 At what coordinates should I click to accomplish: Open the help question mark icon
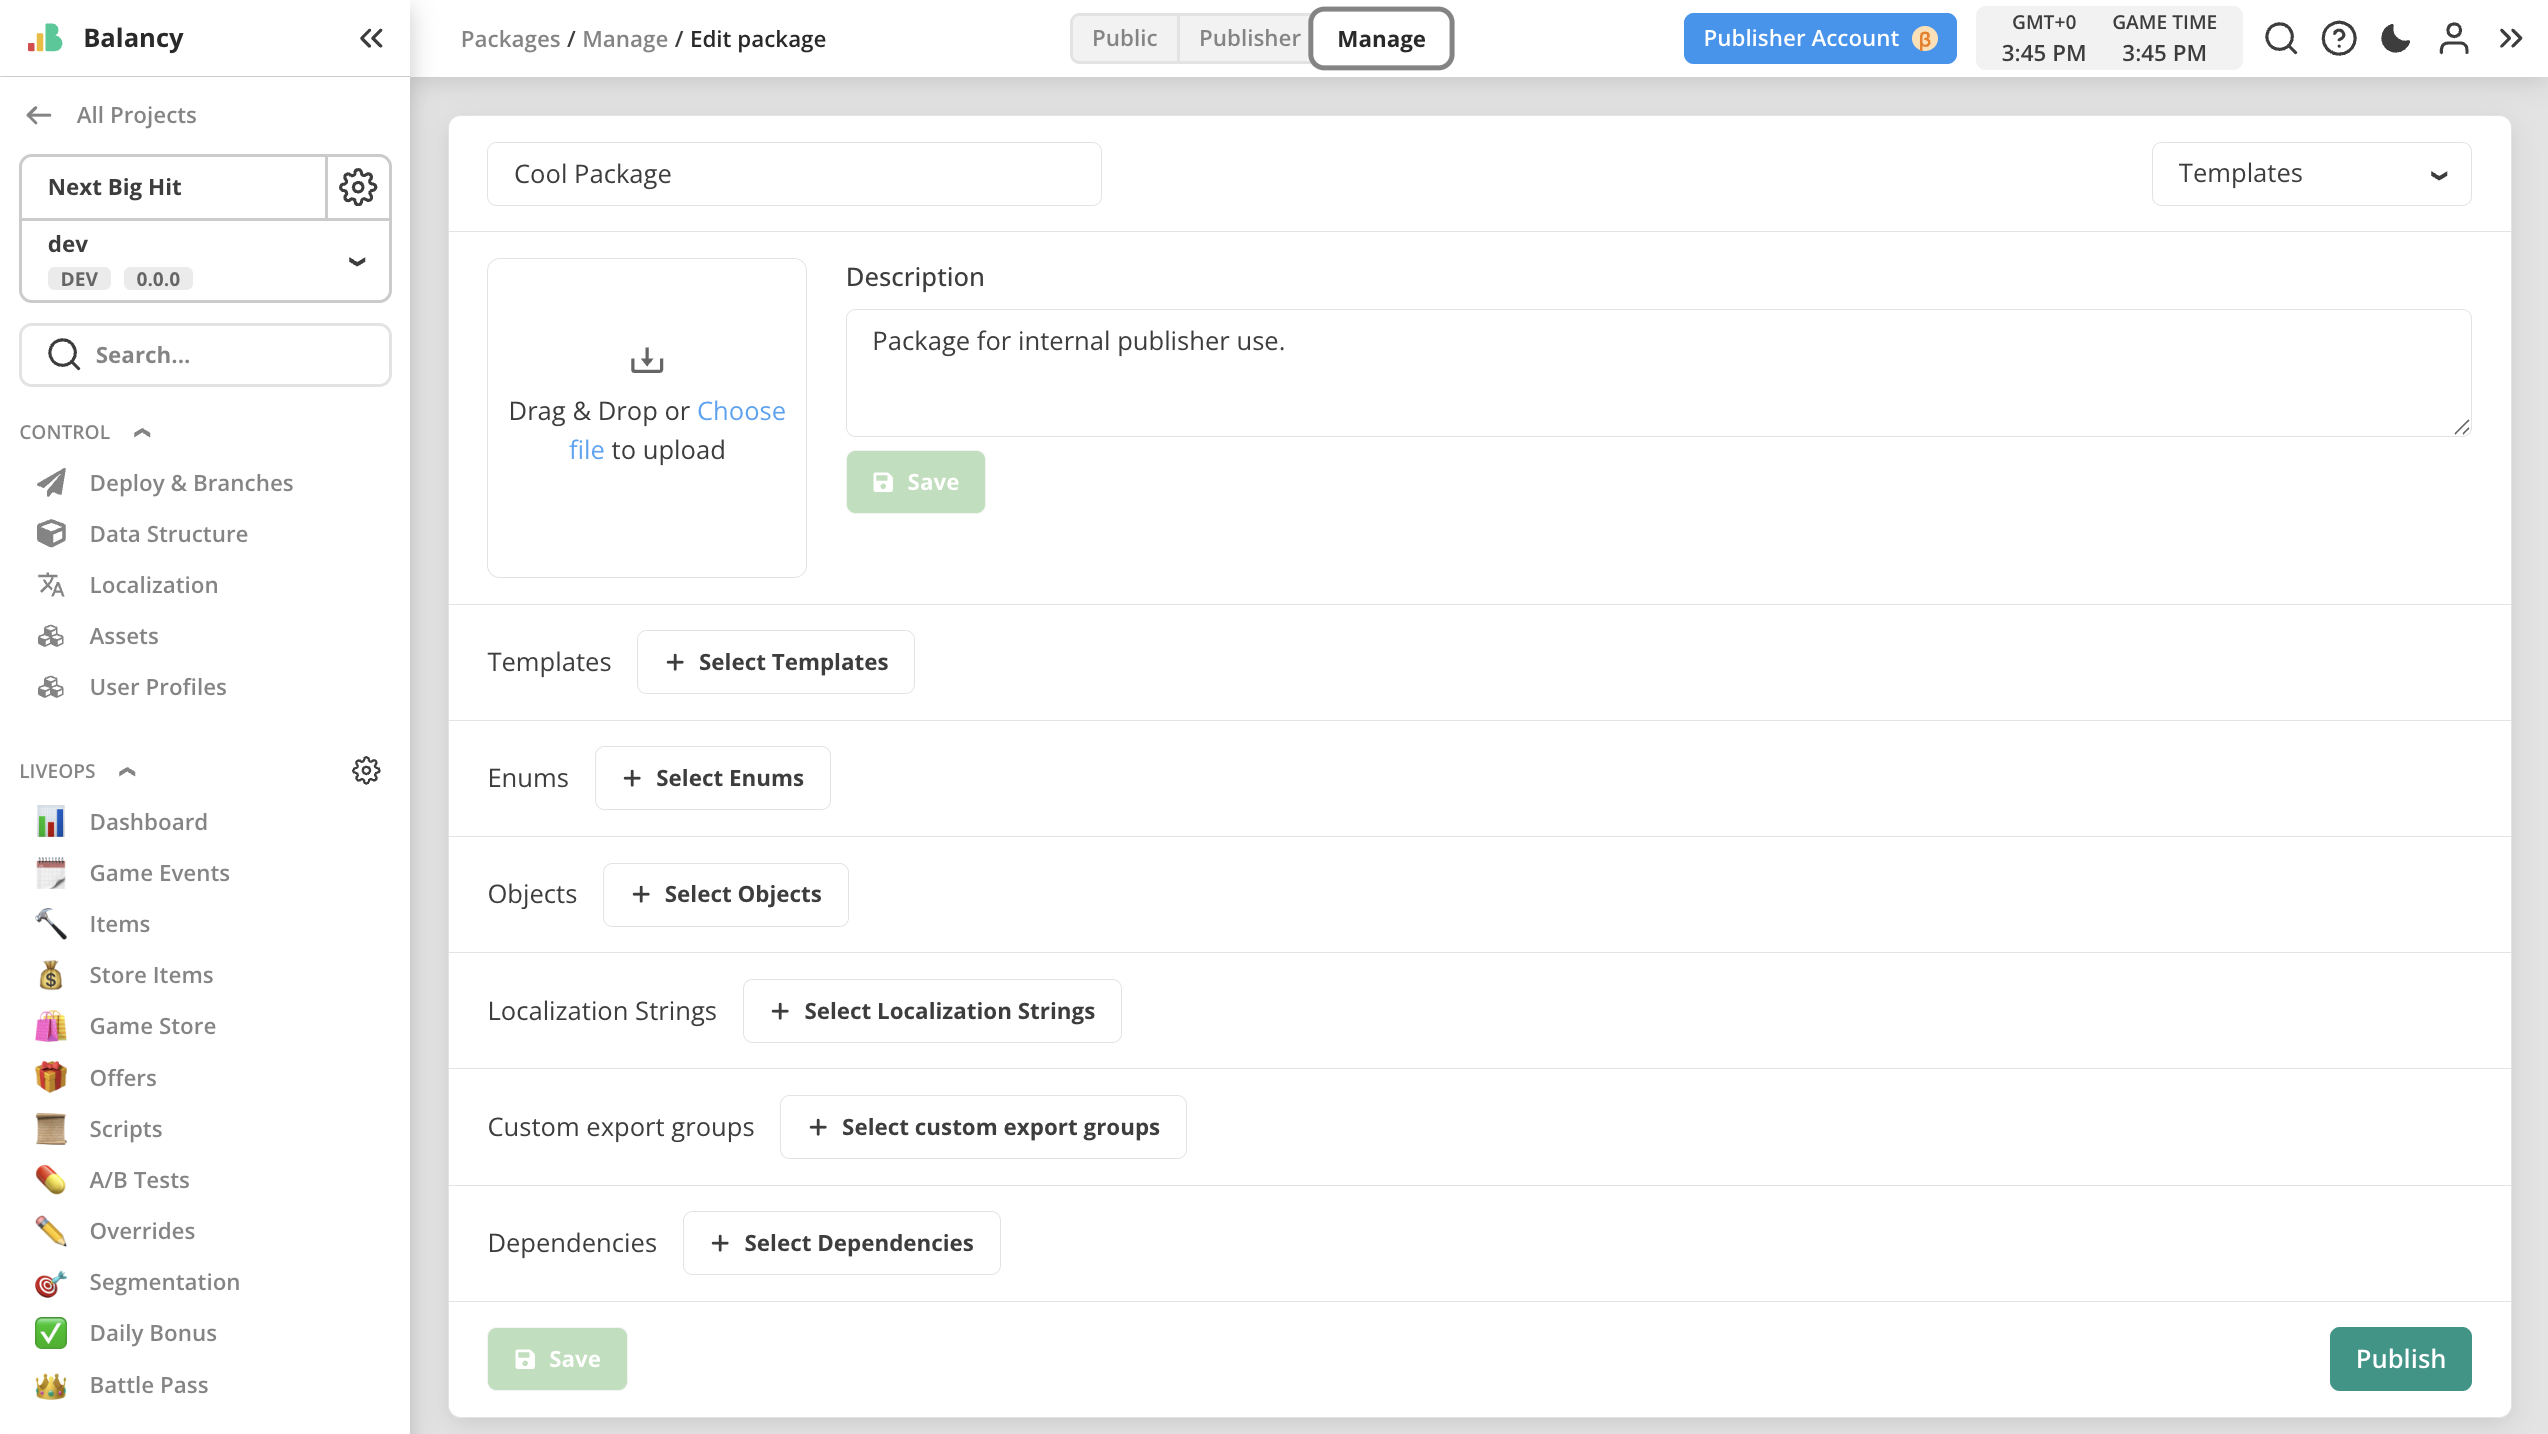[2339, 38]
